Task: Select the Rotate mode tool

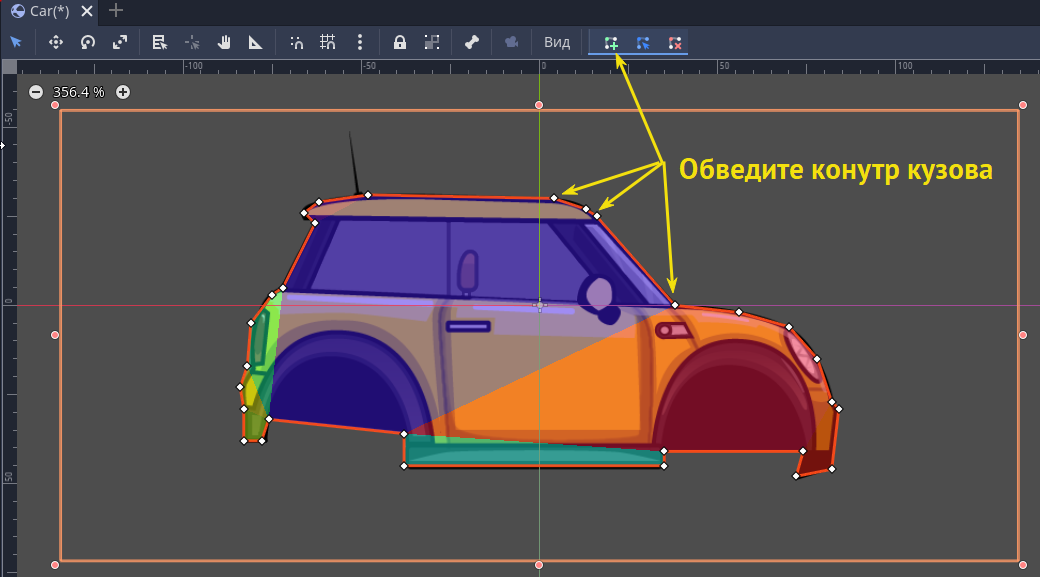Action: (88, 42)
